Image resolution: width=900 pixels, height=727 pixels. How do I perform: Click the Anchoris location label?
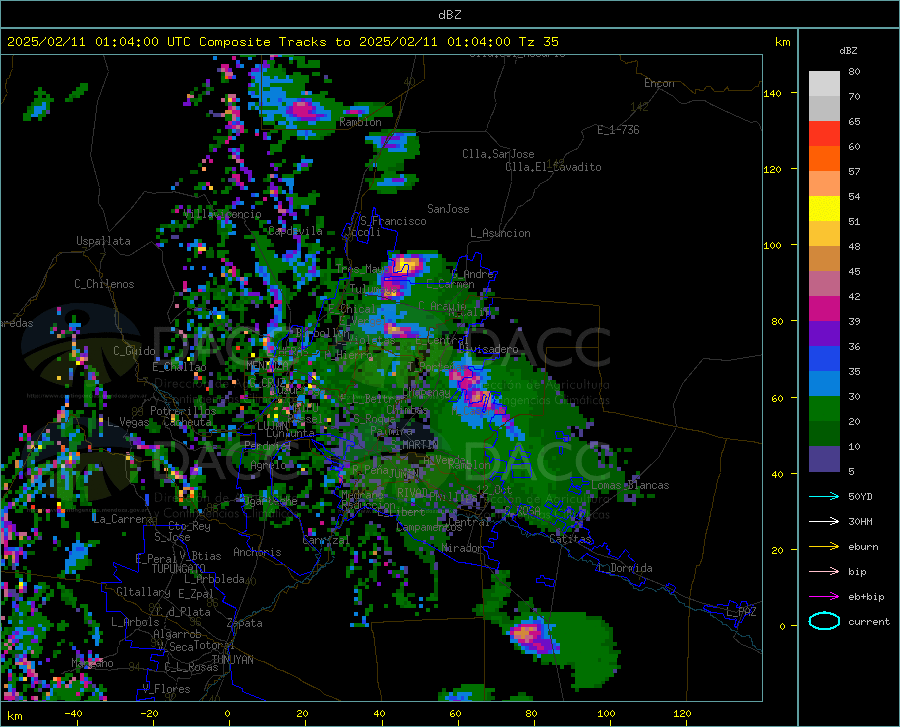(x=257, y=552)
